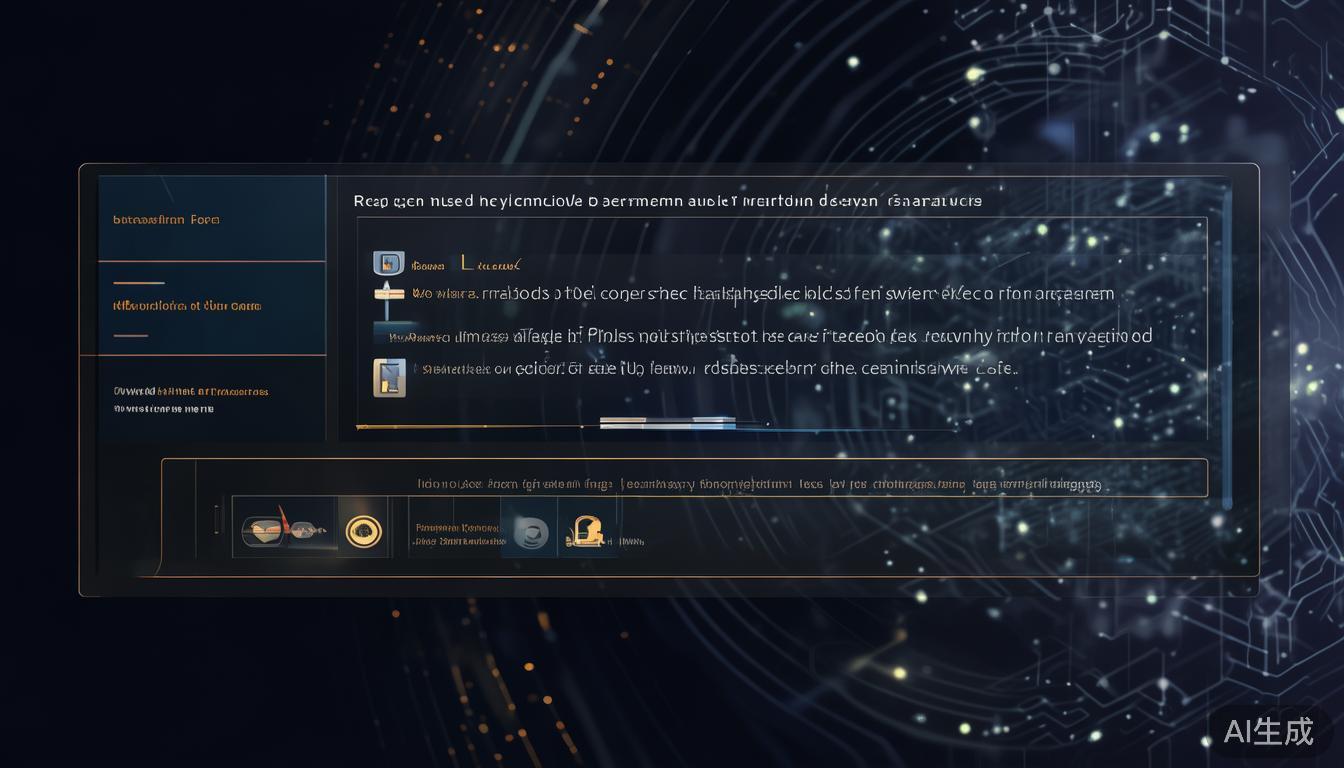
Task: Click the blue square icon in the first list row
Action: point(388,264)
